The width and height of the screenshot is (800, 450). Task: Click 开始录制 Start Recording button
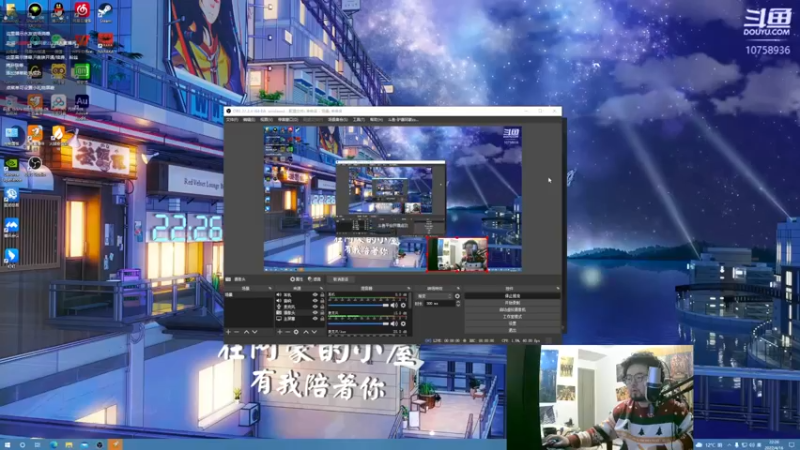512,303
